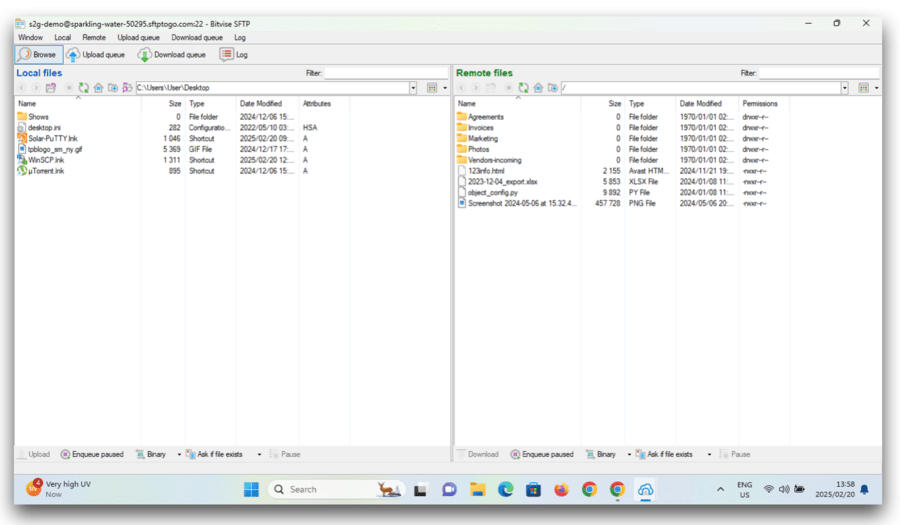Image resolution: width=900 pixels, height=525 pixels.
Task: Open the Download queue menu
Action: pyautogui.click(x=197, y=37)
